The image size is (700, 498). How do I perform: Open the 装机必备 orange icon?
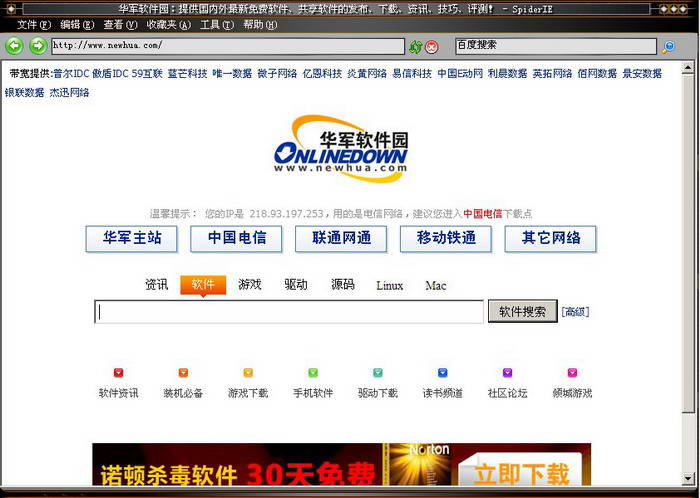point(183,373)
